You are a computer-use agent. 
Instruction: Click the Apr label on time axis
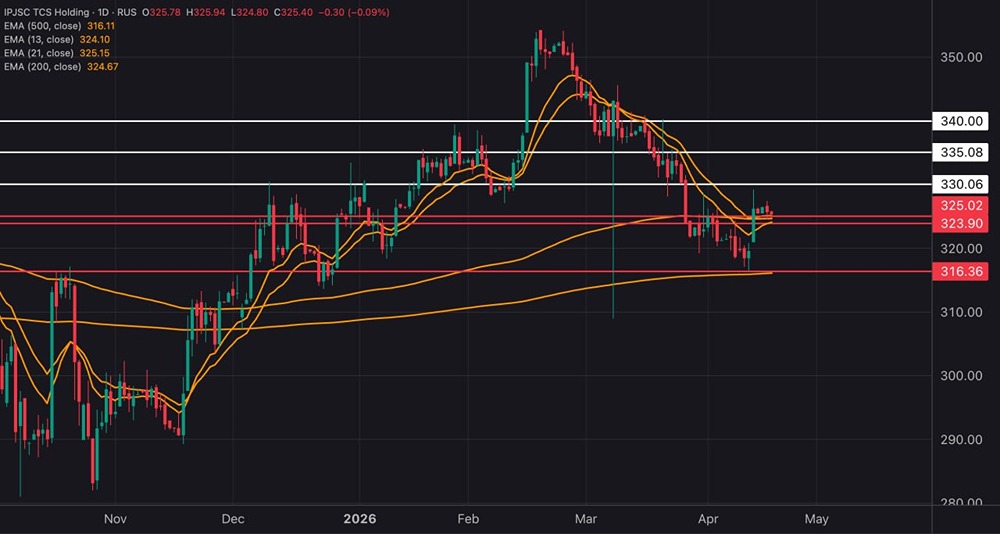708,517
